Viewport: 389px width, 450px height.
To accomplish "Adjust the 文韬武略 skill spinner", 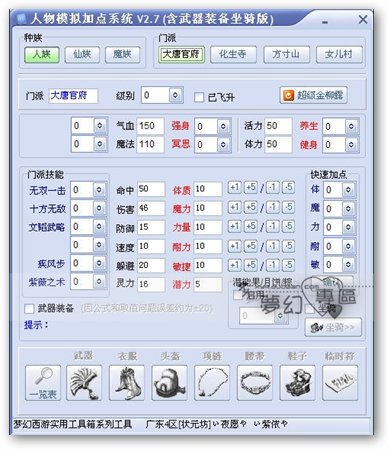I will tap(99, 227).
